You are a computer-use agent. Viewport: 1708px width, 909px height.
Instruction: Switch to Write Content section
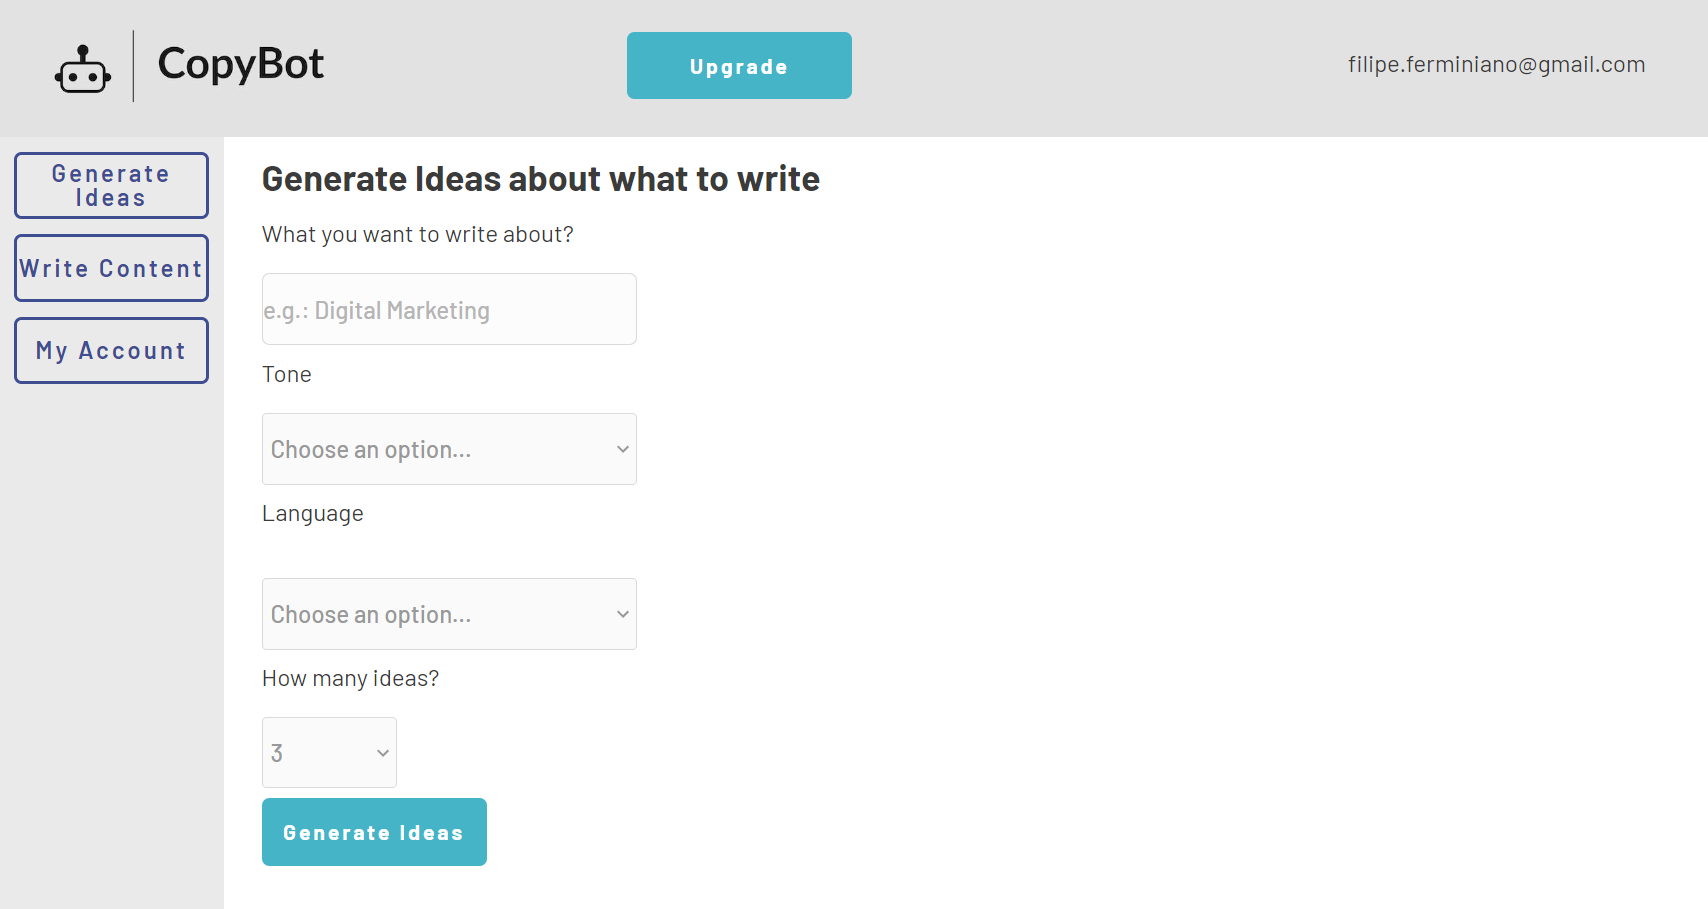(111, 268)
